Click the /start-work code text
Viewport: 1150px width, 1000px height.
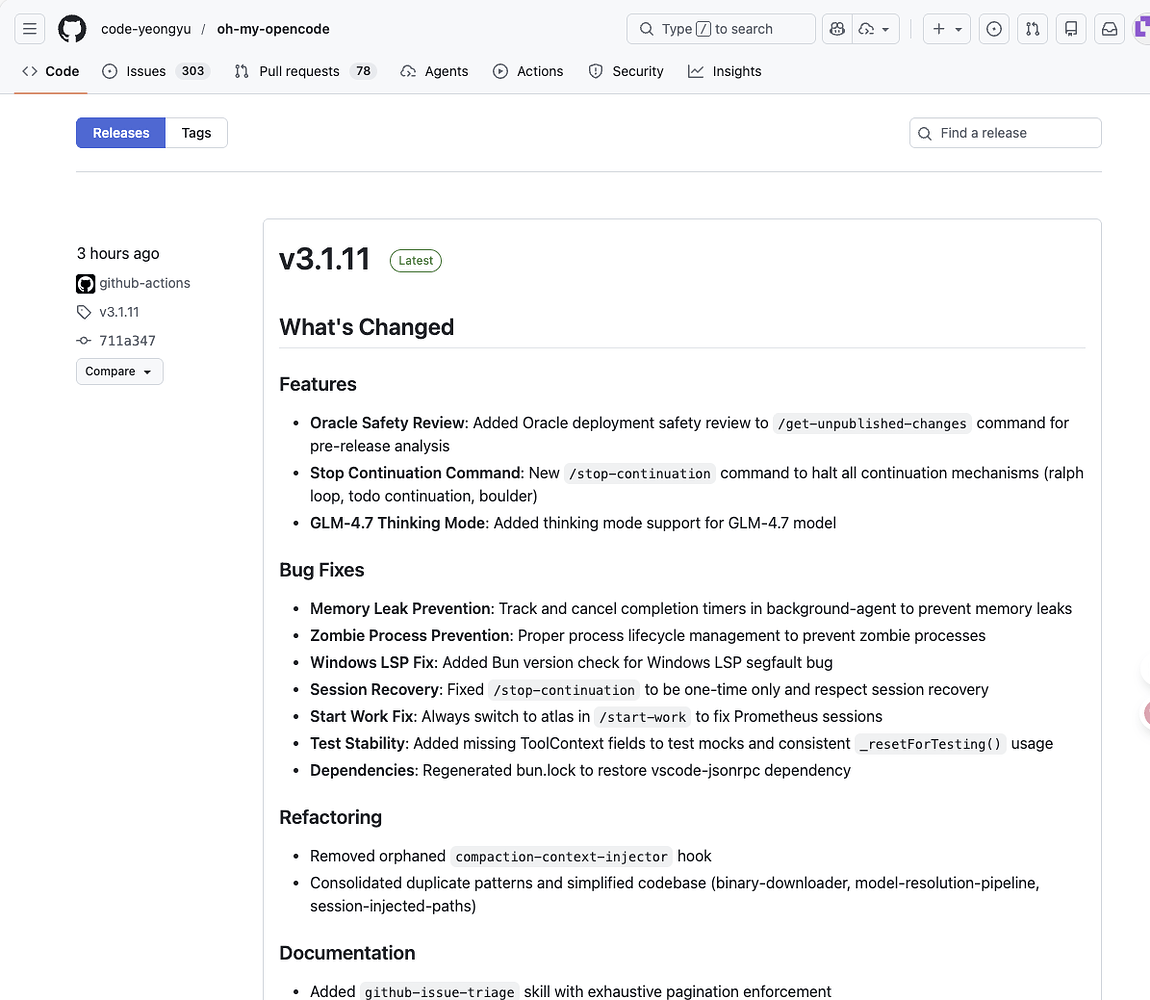(642, 717)
